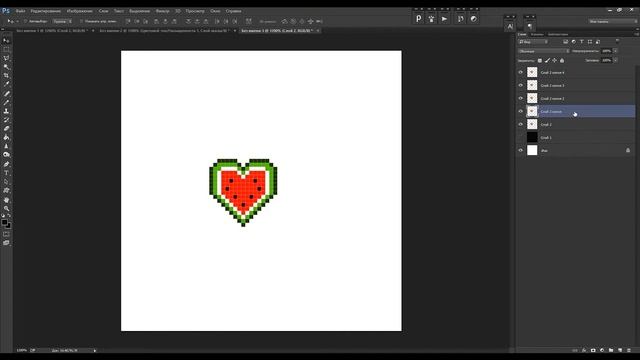The height and width of the screenshot is (360, 640).
Task: Toggle lock all padlock
Action: pyautogui.click(x=562, y=60)
